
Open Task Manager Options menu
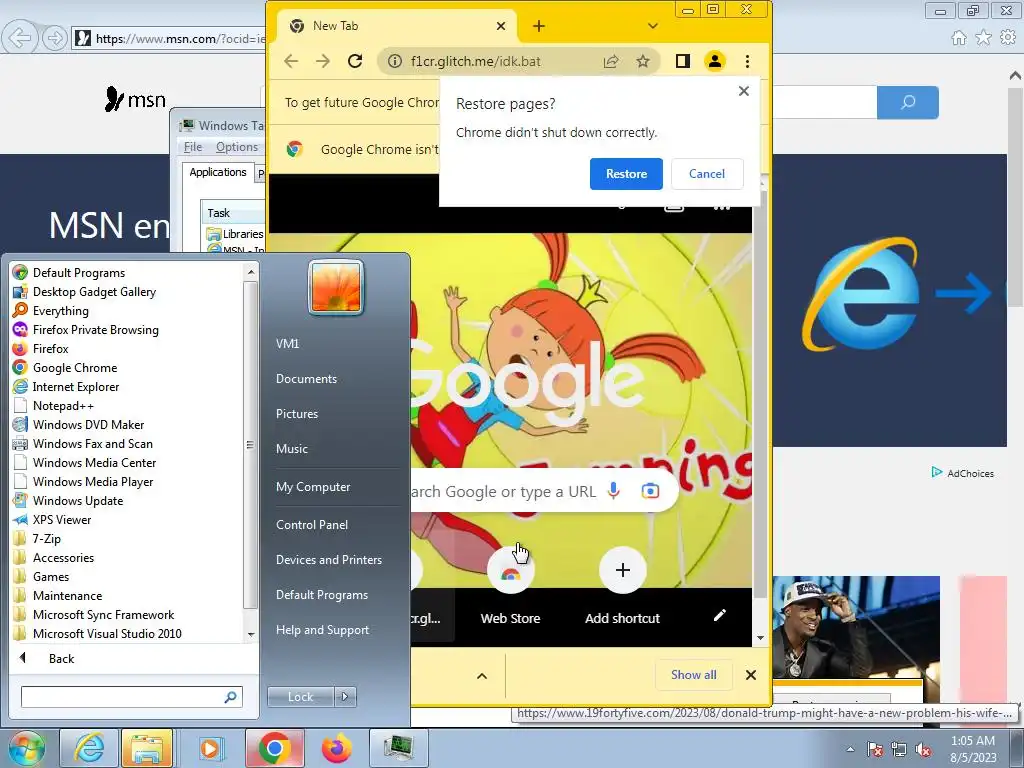(236, 147)
